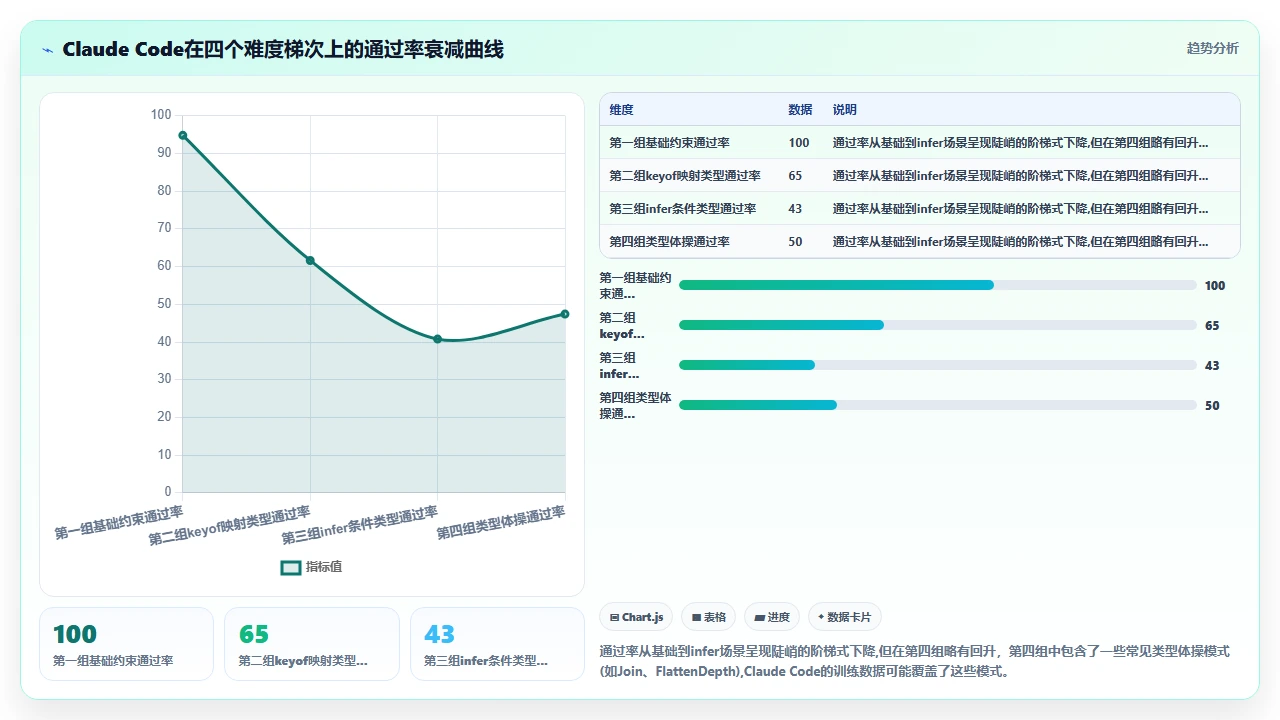
Task: Click progress value 65 beside second bar
Action: pos(1212,326)
